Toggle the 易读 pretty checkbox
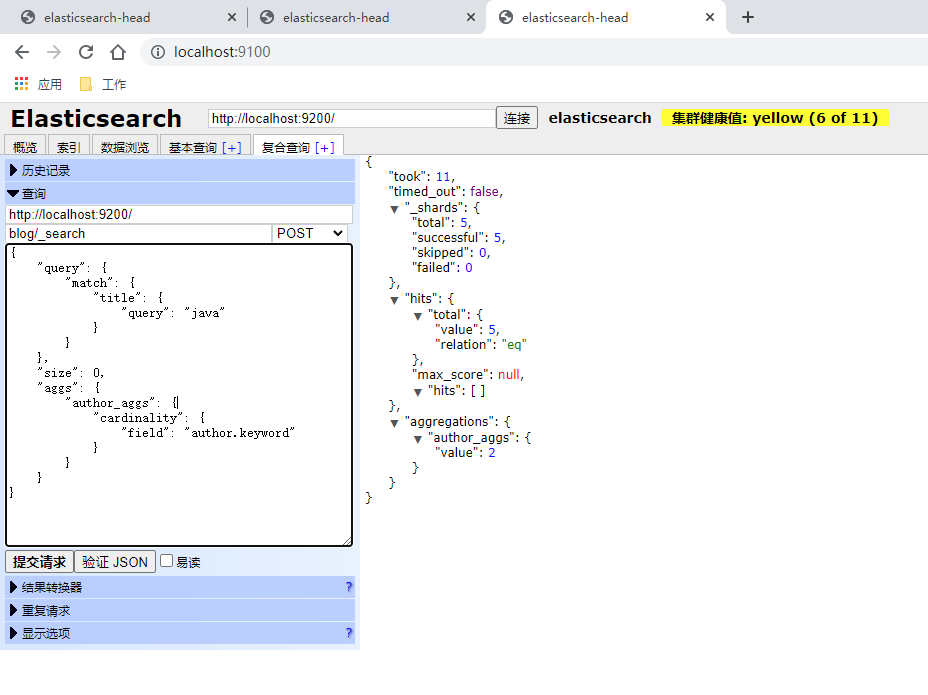Viewport: 928px width, 695px height. coord(167,561)
